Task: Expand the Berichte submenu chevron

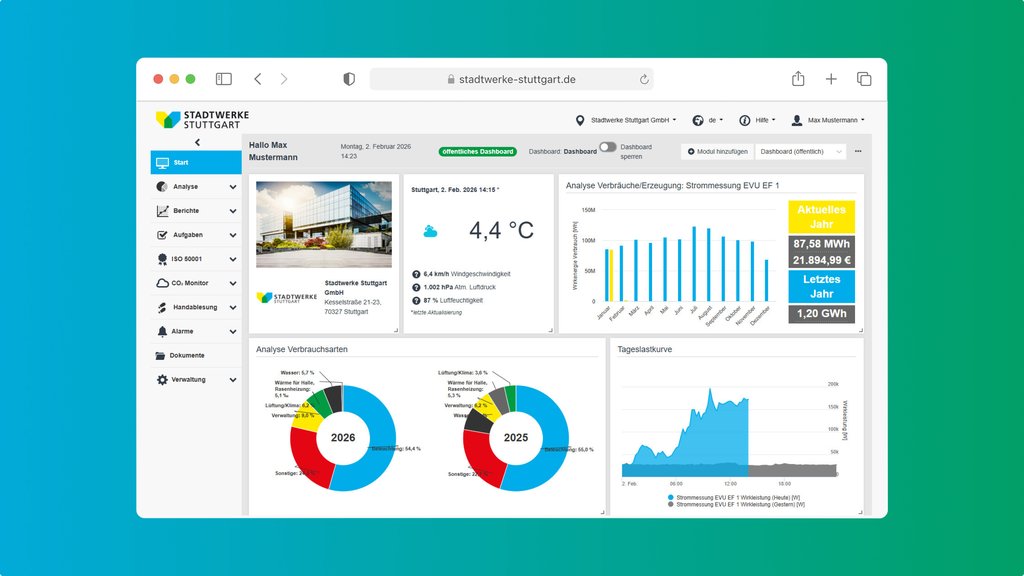Action: coord(232,211)
